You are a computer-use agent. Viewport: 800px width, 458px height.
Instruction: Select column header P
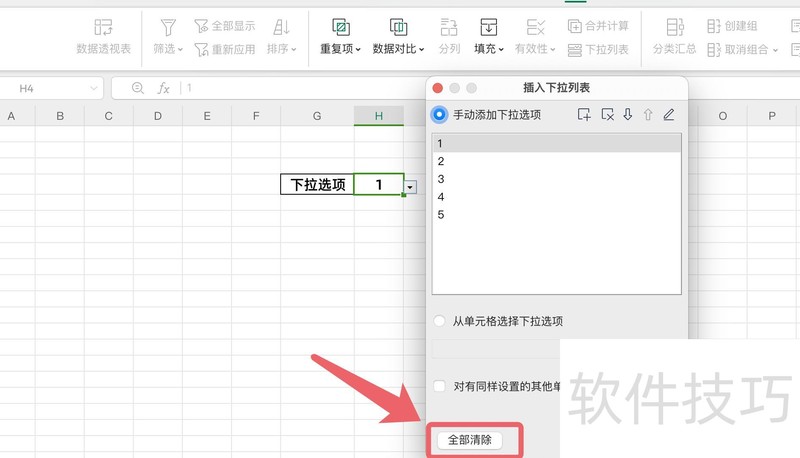coord(772,116)
